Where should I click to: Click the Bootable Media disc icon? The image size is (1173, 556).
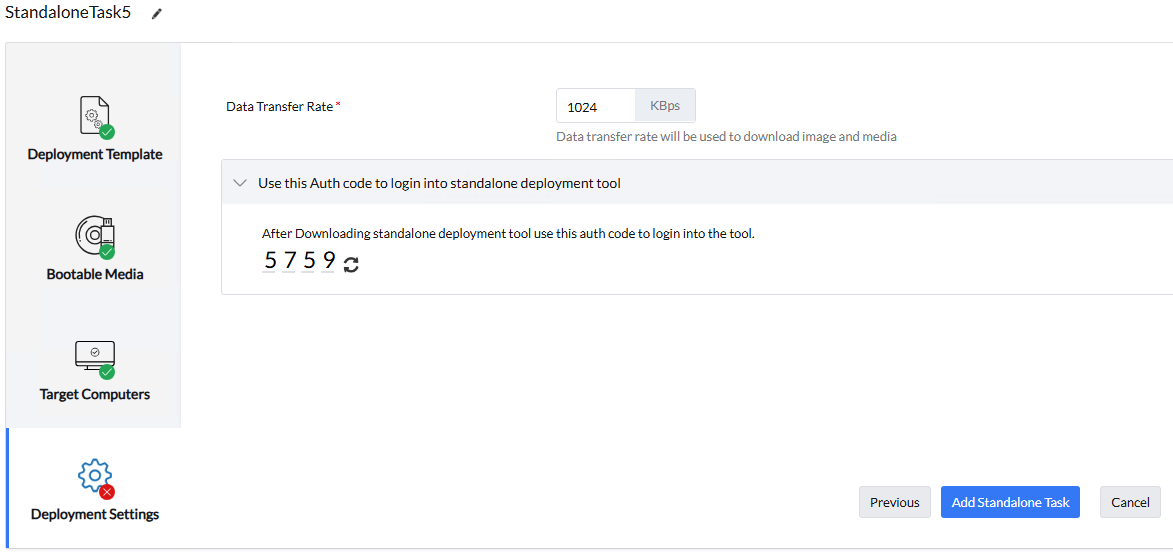tap(92, 235)
